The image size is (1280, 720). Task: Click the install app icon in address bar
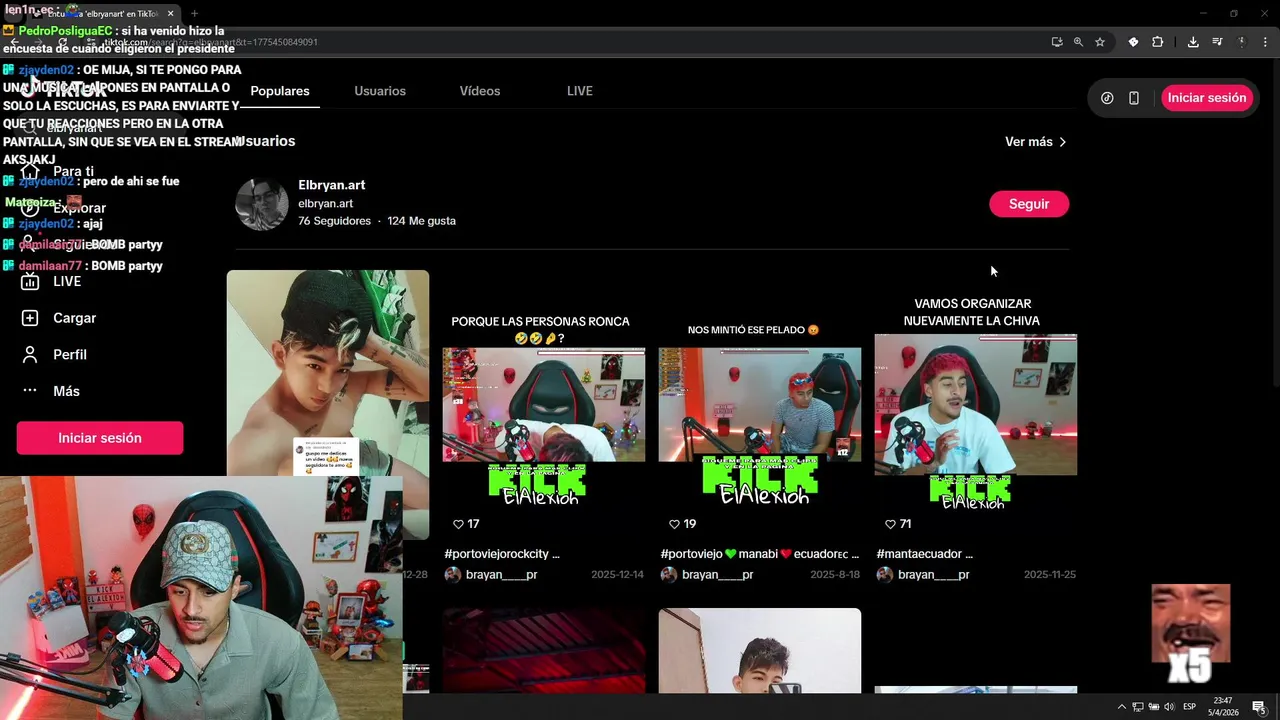(x=1057, y=42)
